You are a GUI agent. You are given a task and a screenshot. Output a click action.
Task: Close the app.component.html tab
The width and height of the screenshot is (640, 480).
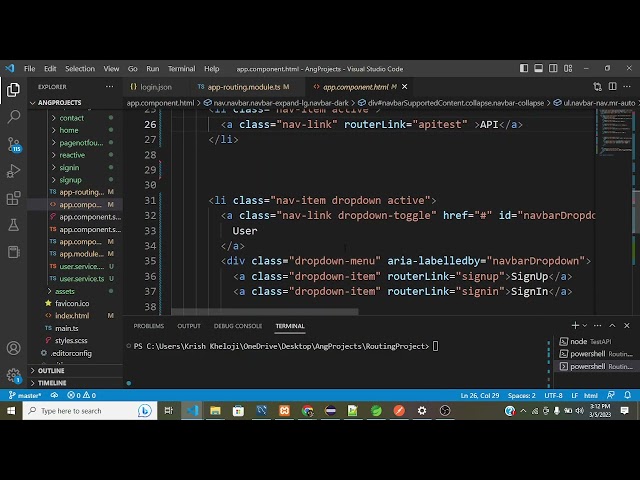(x=404, y=87)
